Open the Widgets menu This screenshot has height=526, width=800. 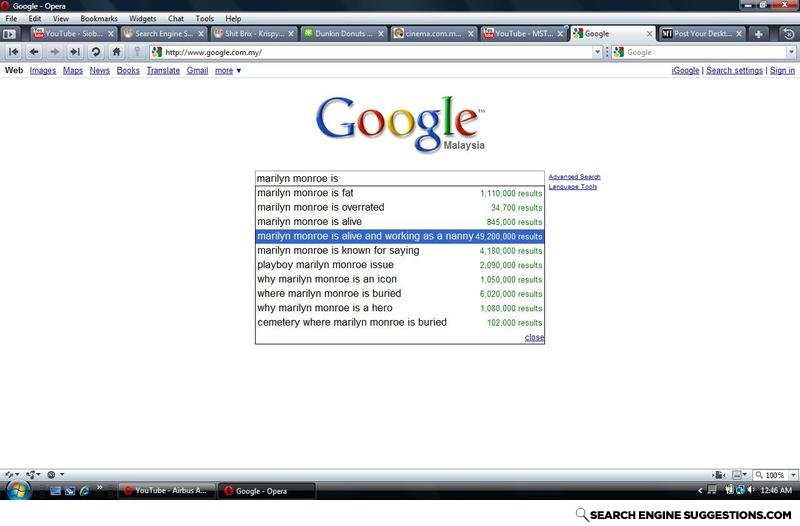pyautogui.click(x=142, y=18)
